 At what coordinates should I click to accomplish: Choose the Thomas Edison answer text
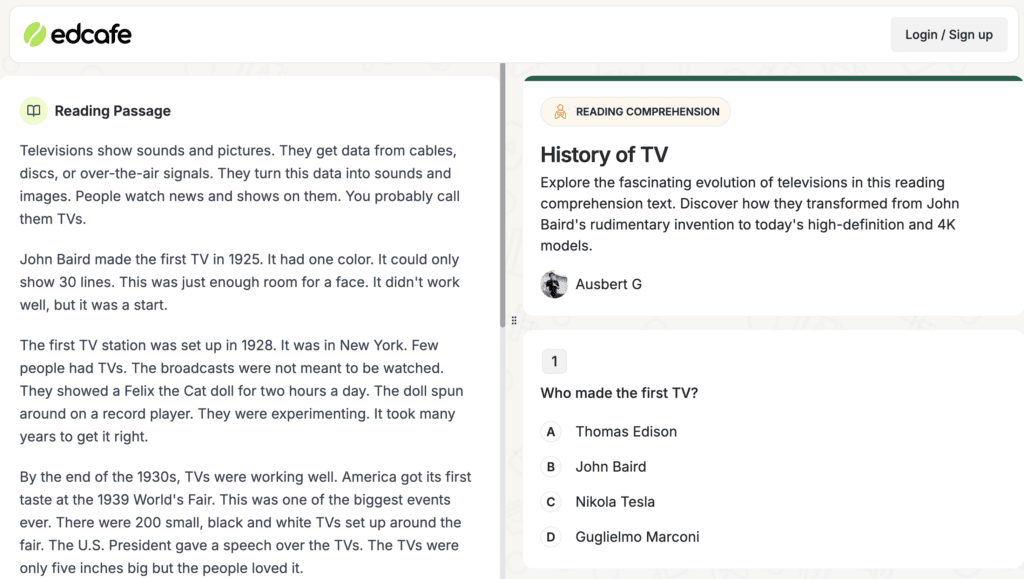[626, 431]
